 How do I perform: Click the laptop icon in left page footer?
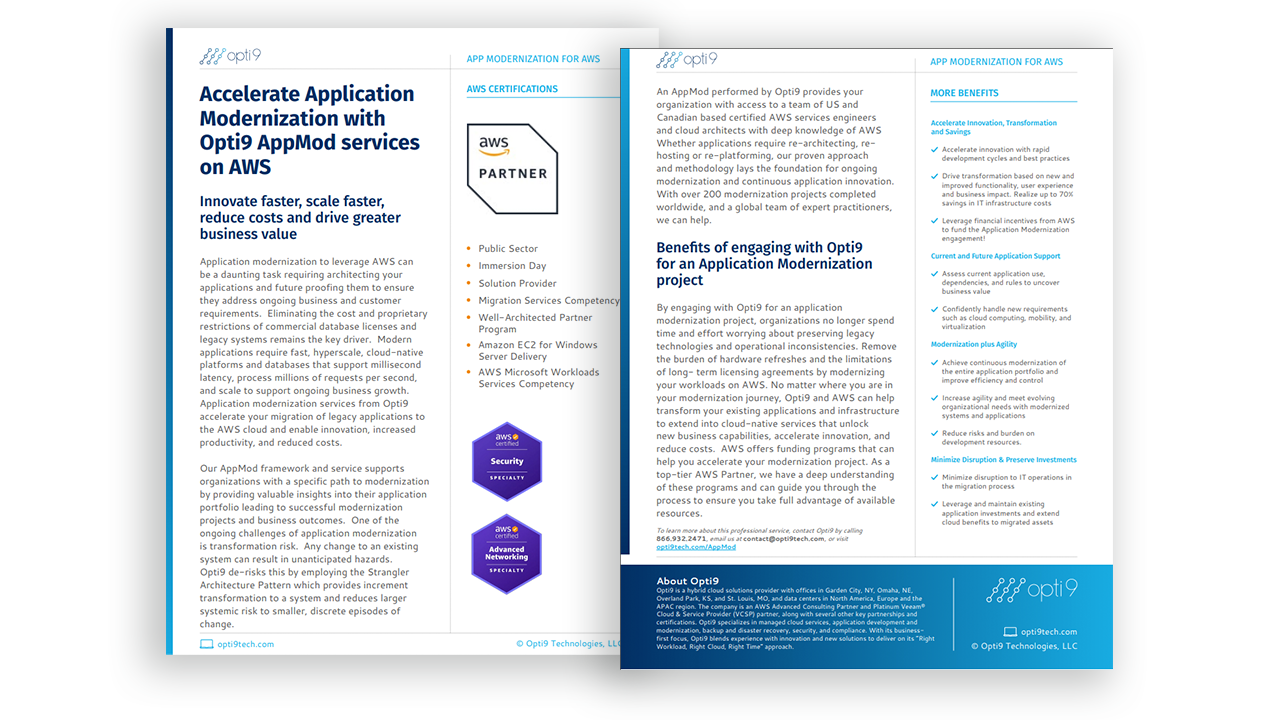pyautogui.click(x=207, y=644)
